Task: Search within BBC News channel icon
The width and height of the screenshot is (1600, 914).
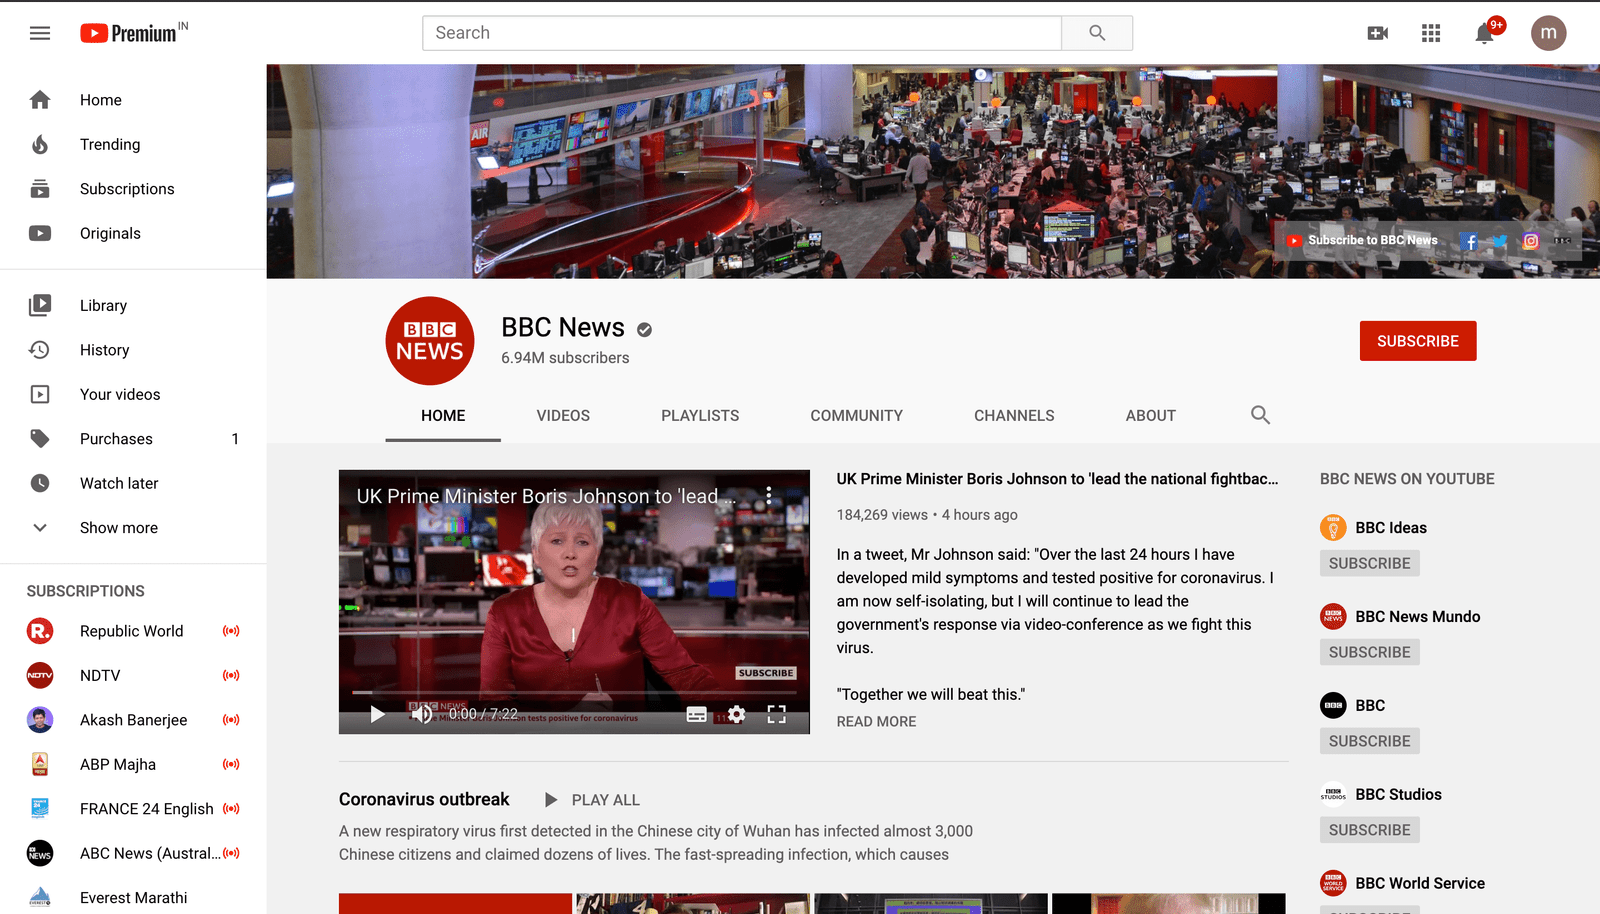Action: tap(1260, 415)
